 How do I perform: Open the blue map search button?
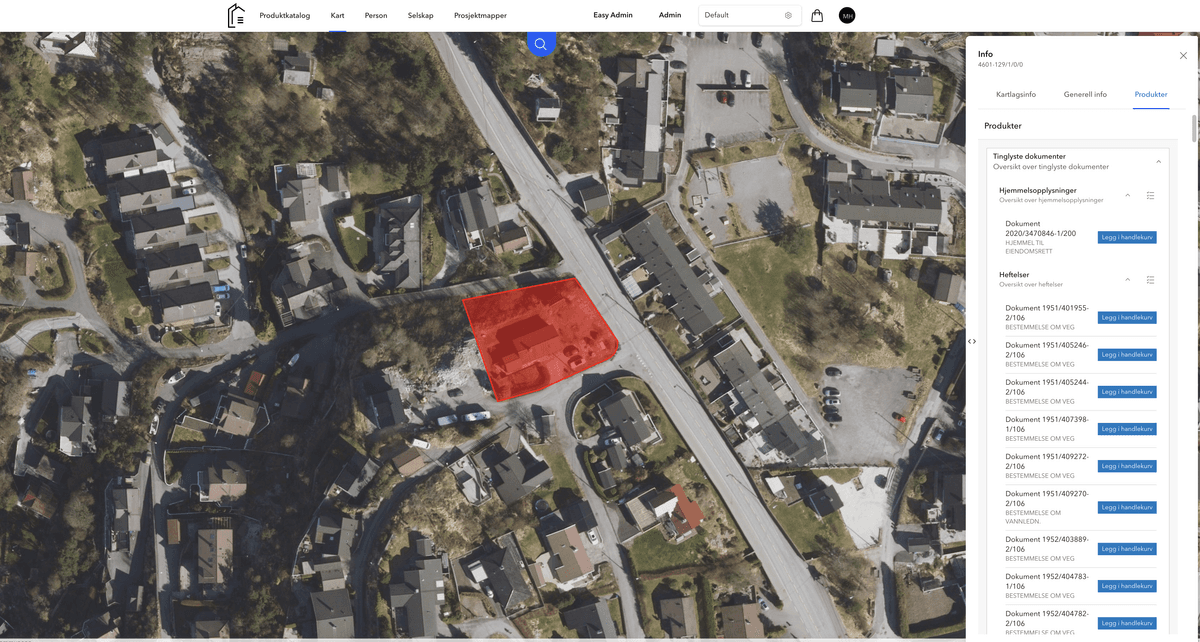541,44
